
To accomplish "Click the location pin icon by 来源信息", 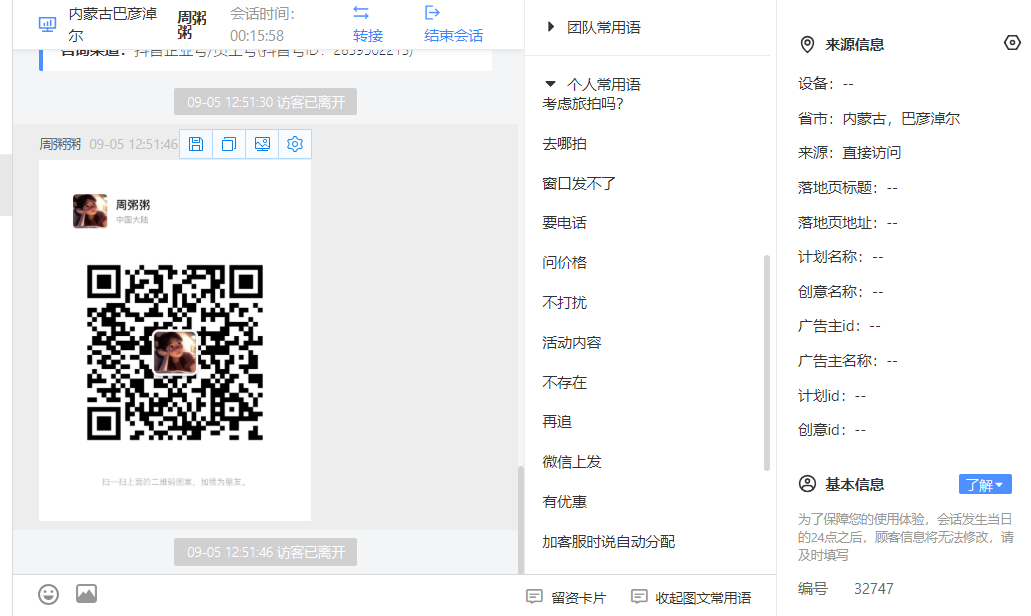I will click(x=807, y=45).
